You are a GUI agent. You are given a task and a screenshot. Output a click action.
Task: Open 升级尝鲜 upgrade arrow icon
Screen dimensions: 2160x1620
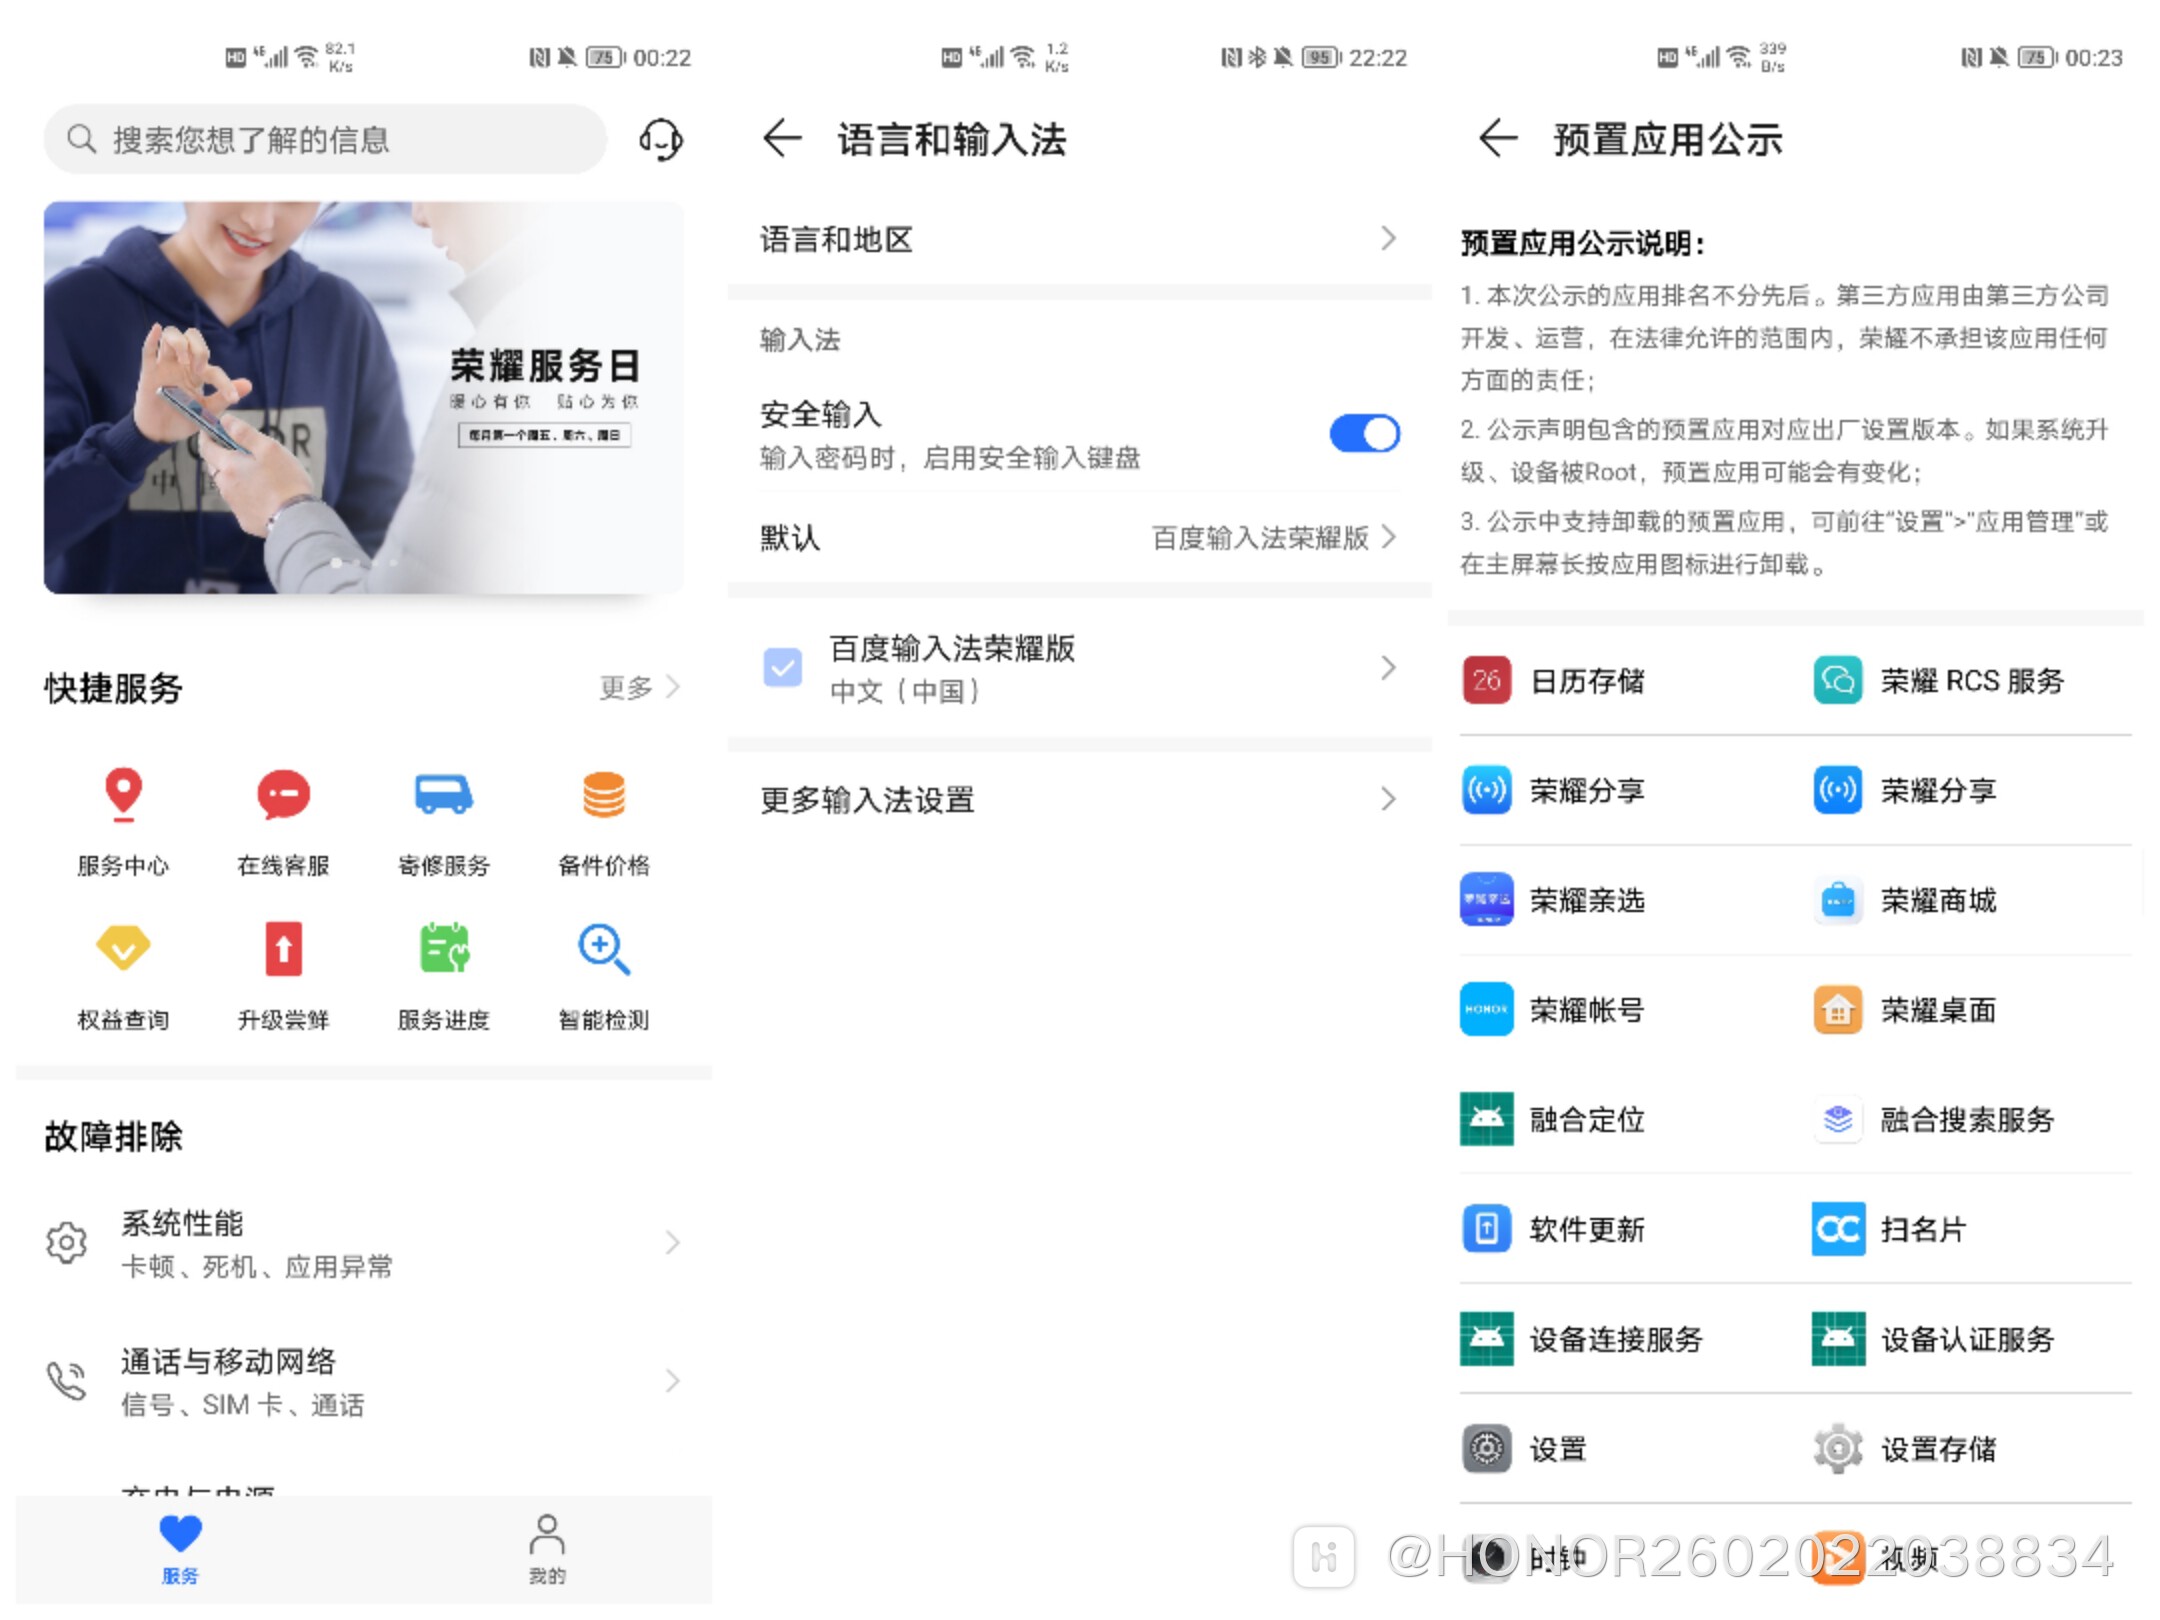pos(283,948)
